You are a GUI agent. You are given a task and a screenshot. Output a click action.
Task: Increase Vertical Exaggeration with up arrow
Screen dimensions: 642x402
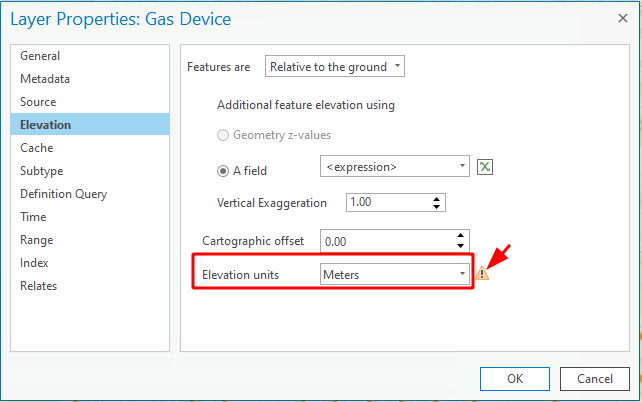(436, 199)
